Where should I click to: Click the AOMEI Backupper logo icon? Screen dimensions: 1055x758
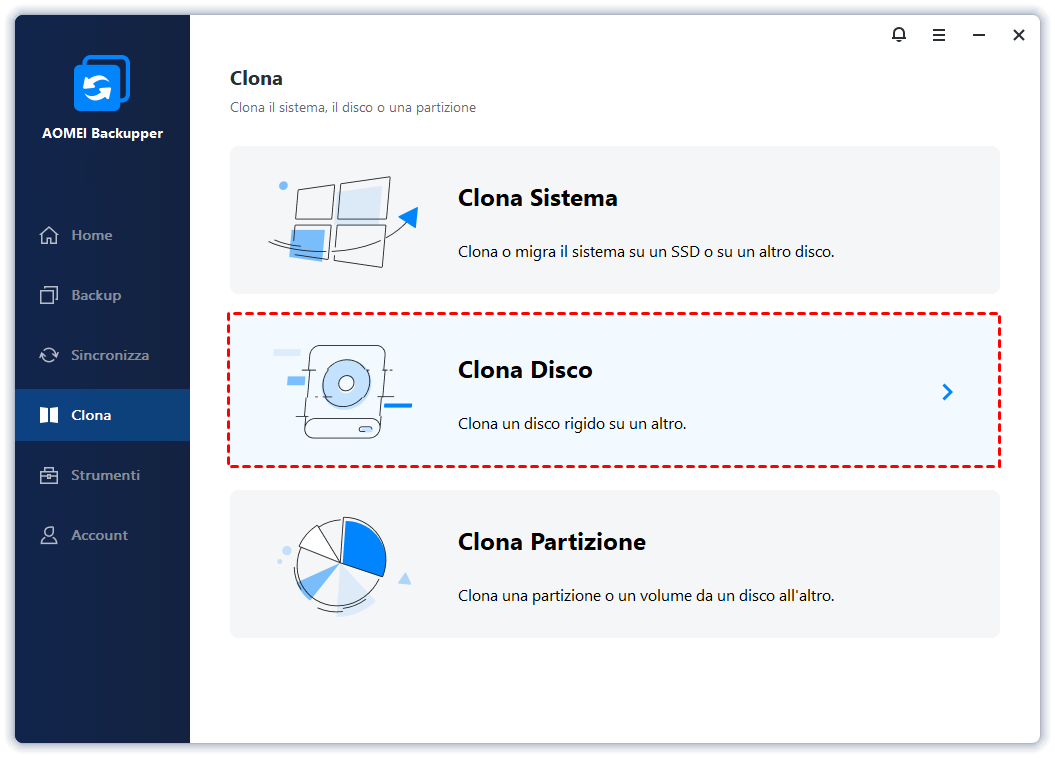click(102, 83)
